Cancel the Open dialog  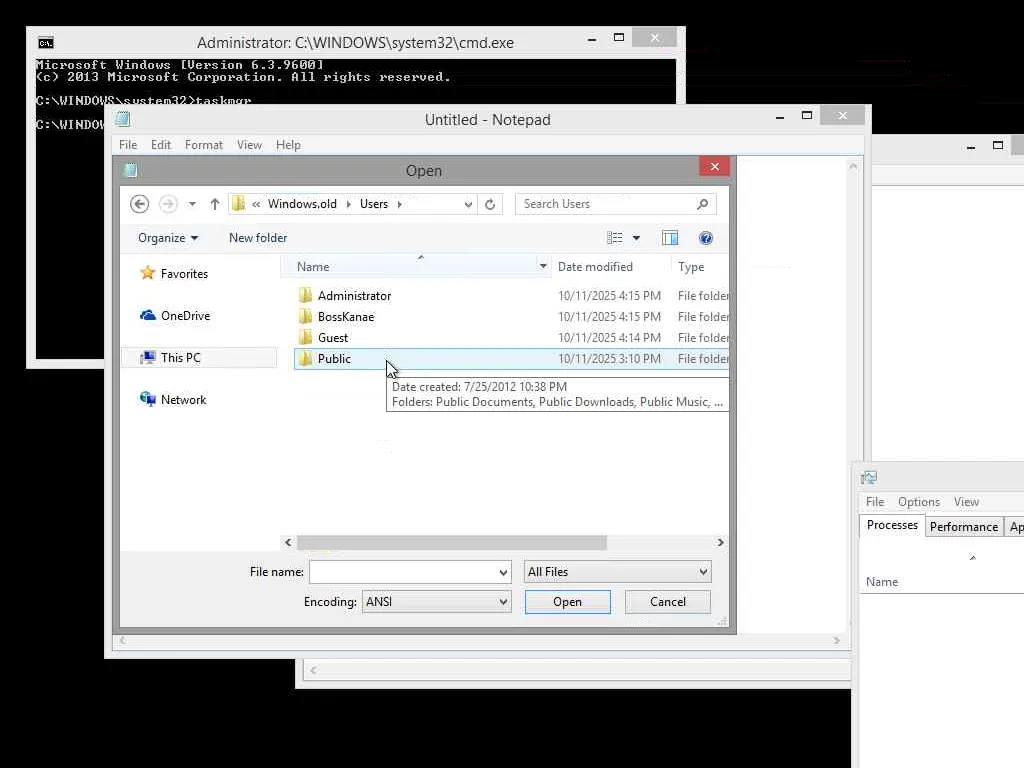[x=667, y=602]
